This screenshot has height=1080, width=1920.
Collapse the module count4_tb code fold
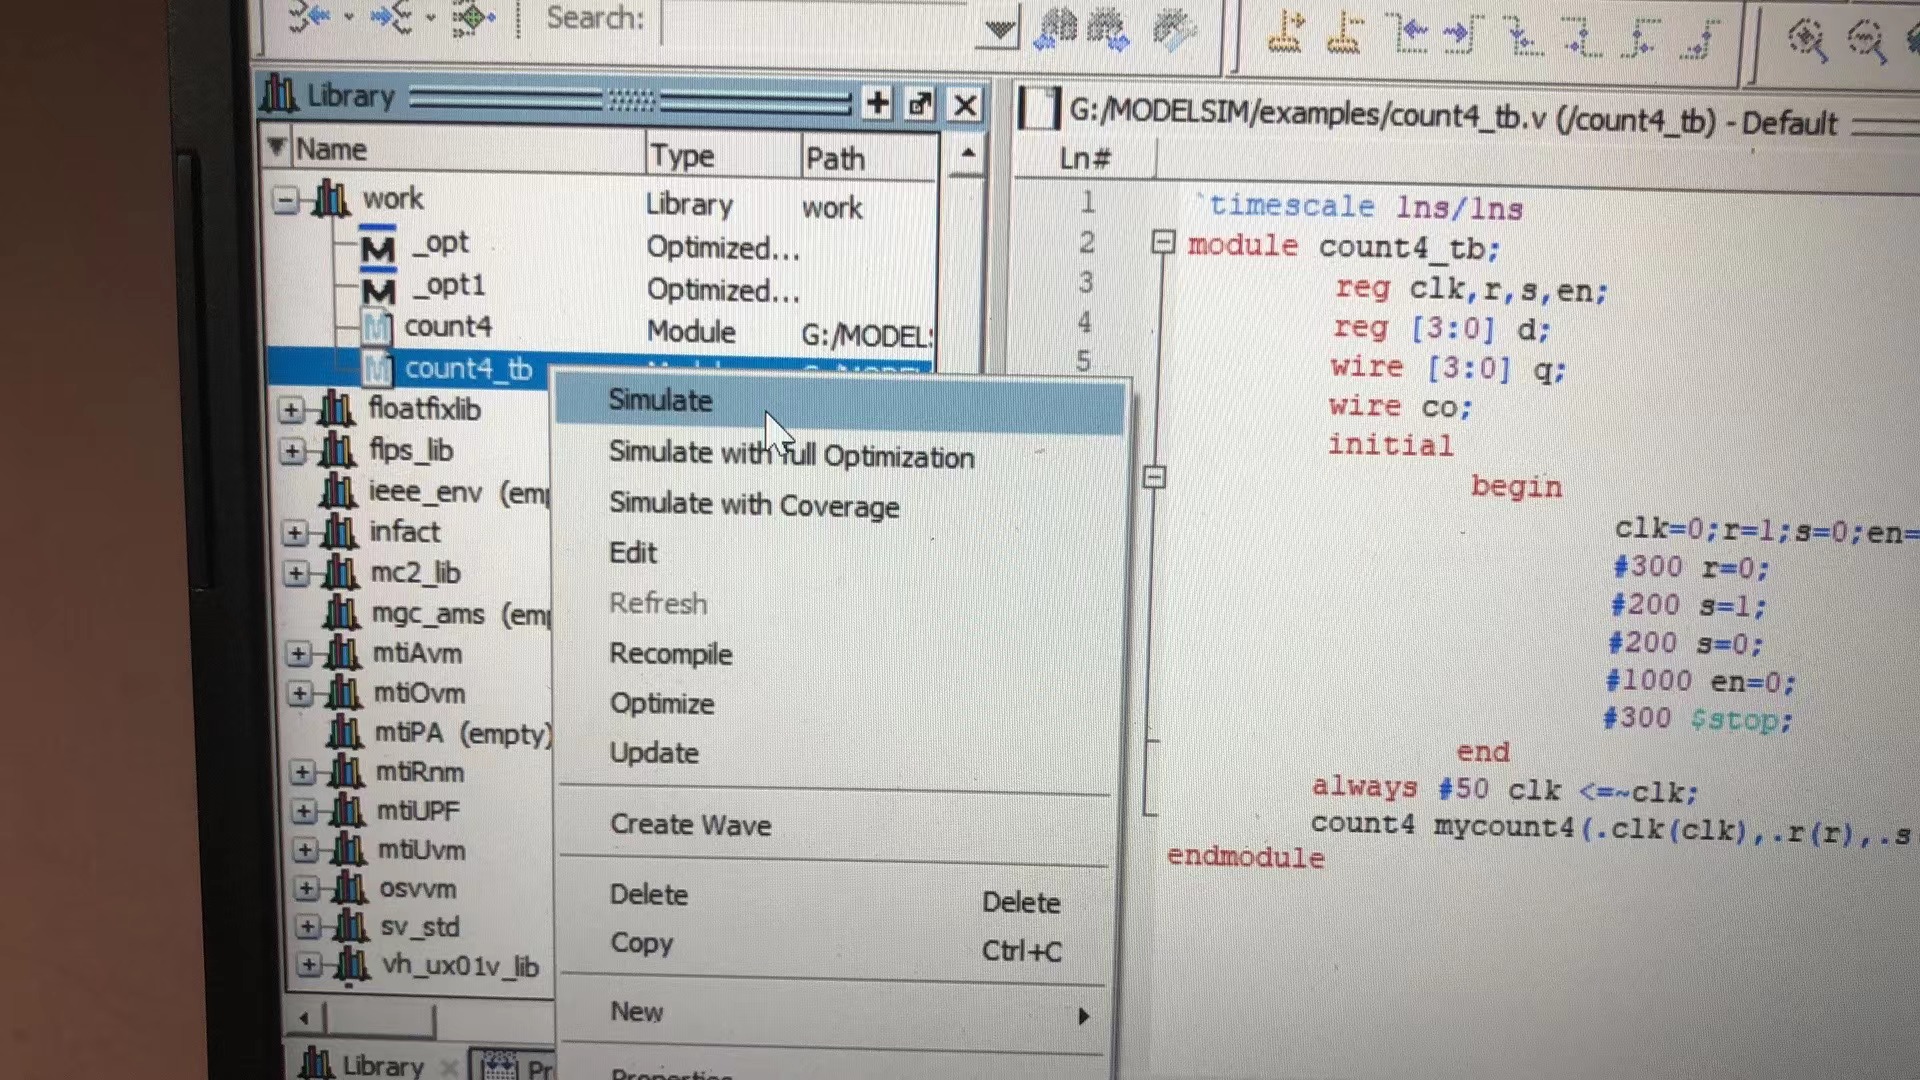pos(1162,242)
